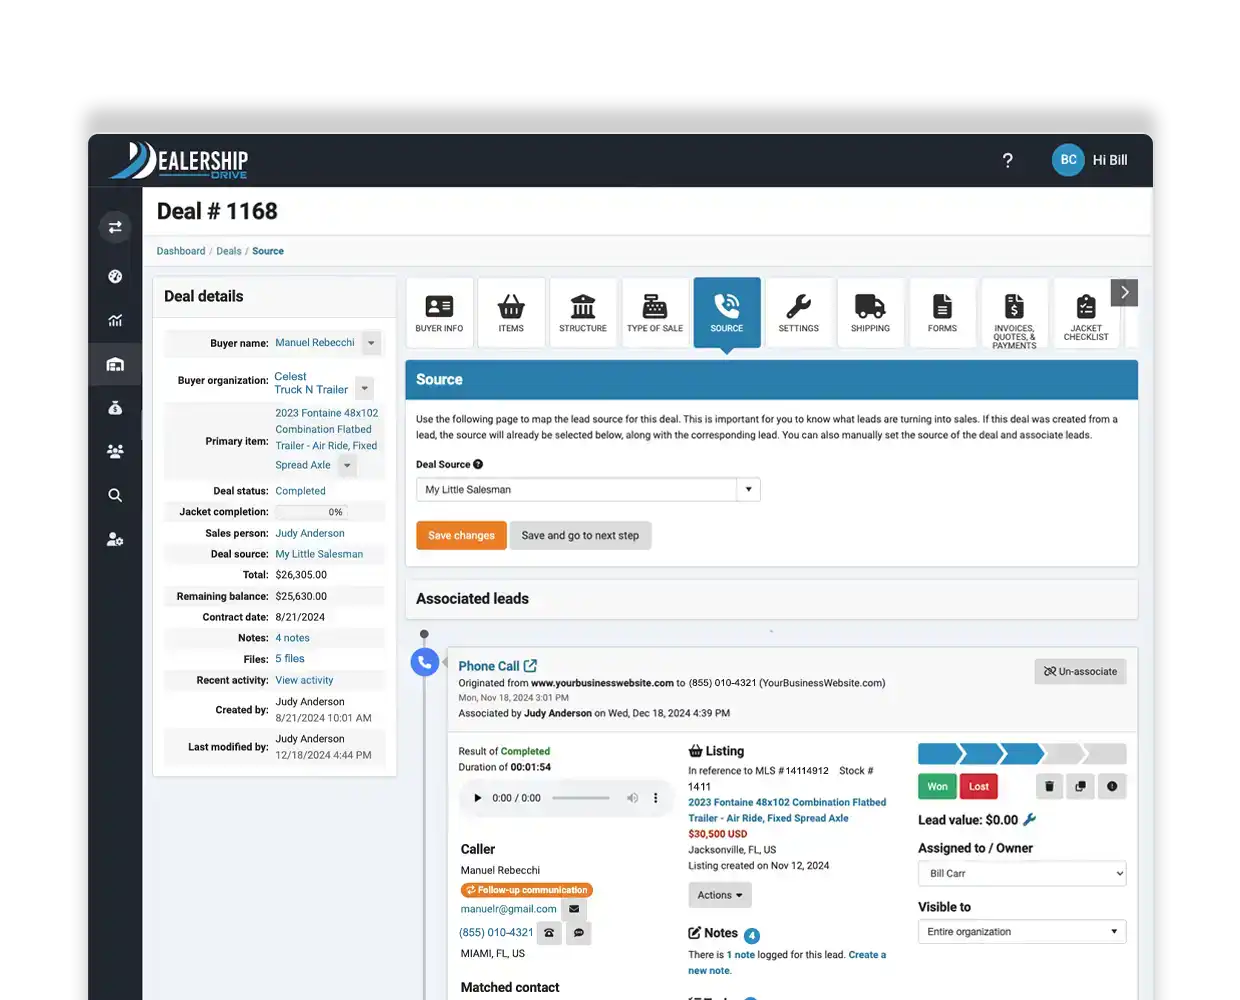Switch to the Buyer Info tab
The height and width of the screenshot is (1000, 1240).
pos(439,312)
